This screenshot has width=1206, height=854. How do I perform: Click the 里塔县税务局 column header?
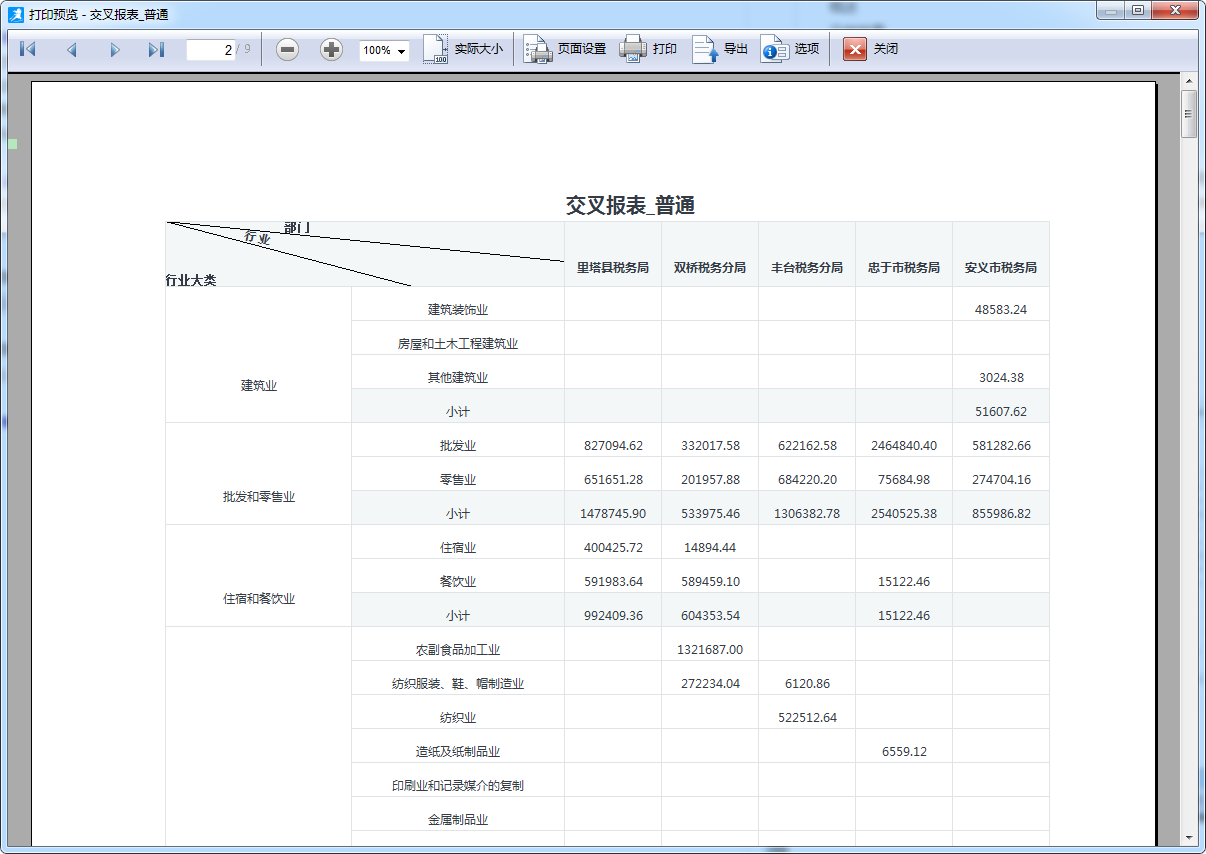coord(612,268)
